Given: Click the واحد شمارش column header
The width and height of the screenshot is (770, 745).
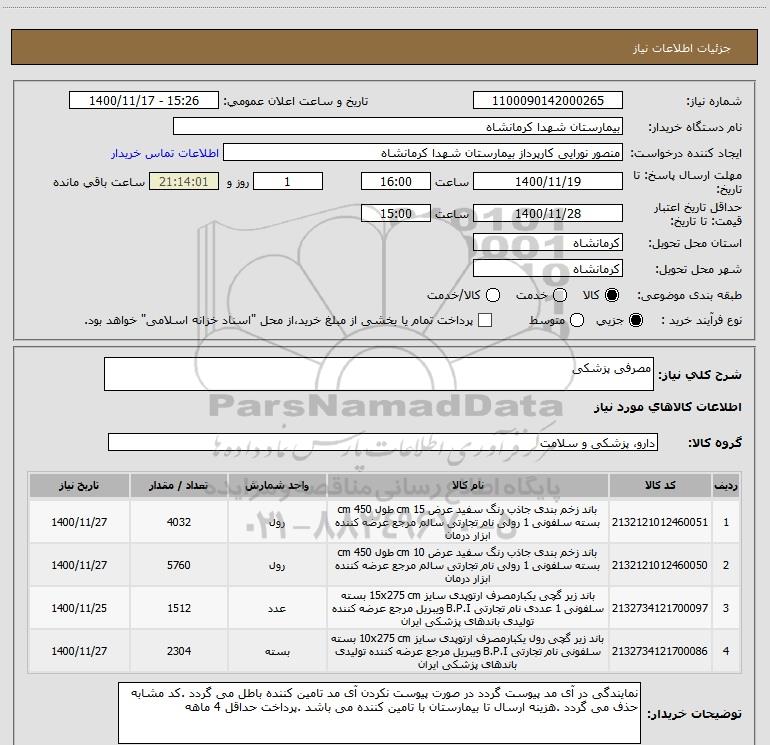Looking at the screenshot, I should [277, 486].
